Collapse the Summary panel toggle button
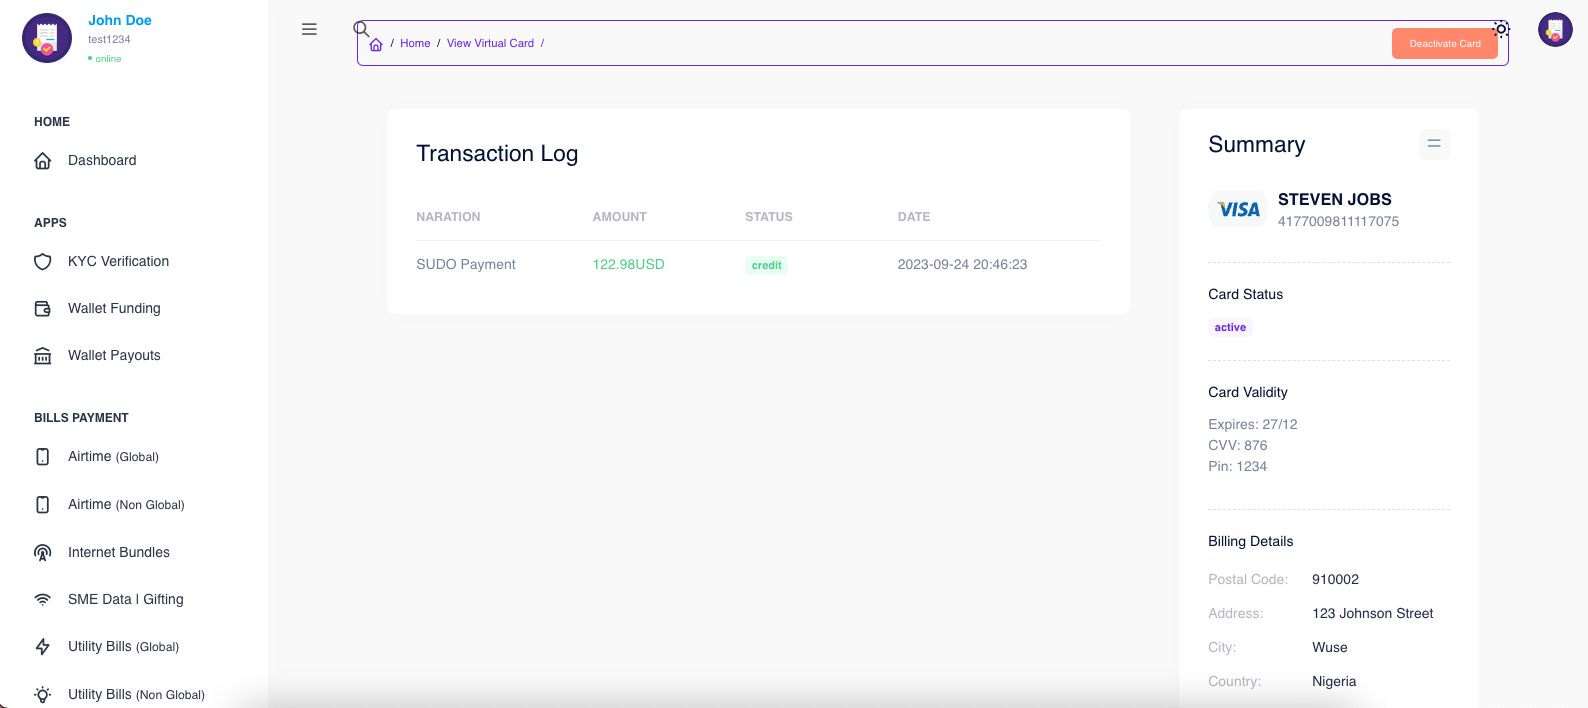Viewport: 1588px width, 708px height. click(x=1434, y=144)
